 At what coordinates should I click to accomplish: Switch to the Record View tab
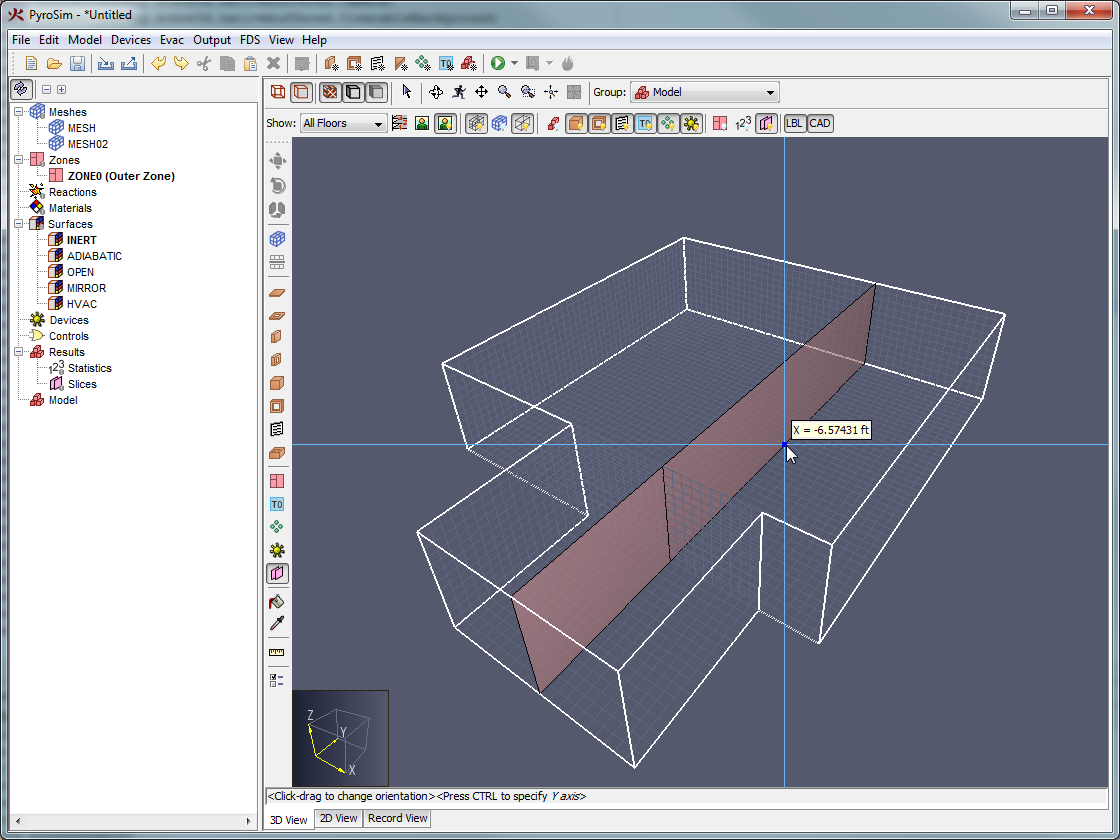pyautogui.click(x=397, y=818)
